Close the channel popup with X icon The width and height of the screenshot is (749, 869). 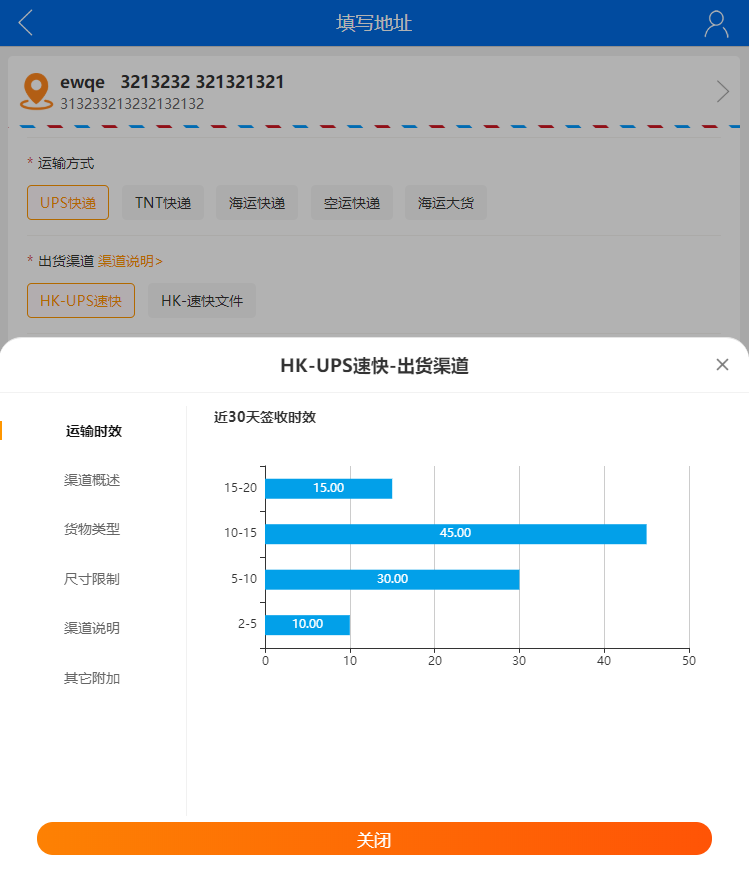[x=722, y=365]
